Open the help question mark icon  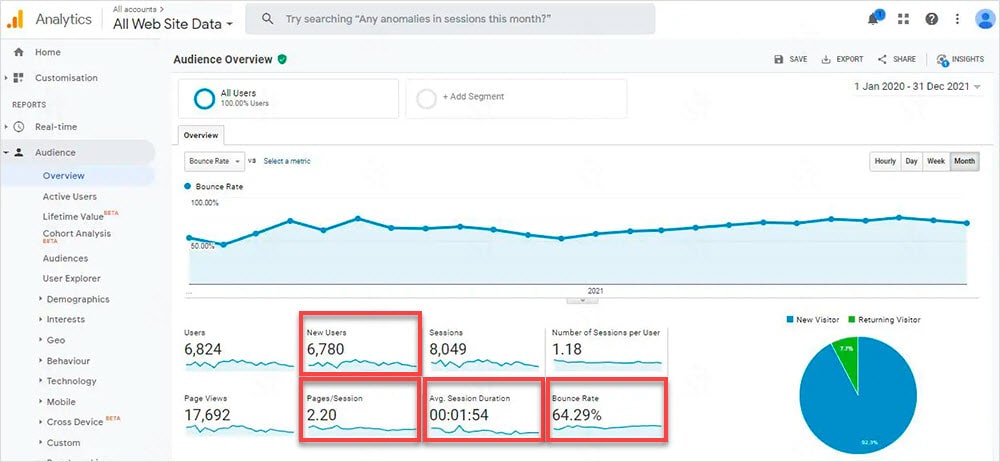coord(932,19)
